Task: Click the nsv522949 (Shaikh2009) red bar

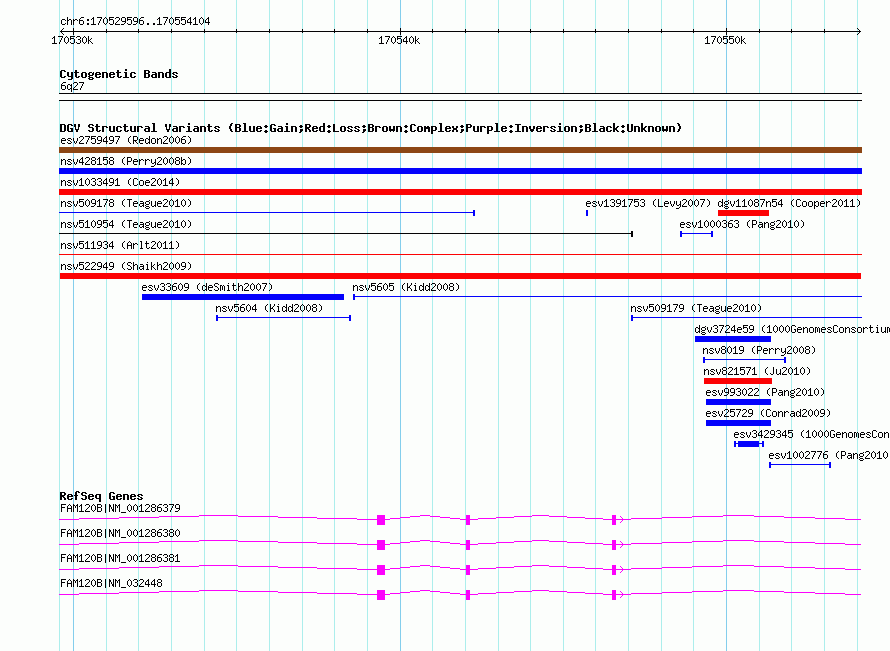Action: (x=460, y=276)
